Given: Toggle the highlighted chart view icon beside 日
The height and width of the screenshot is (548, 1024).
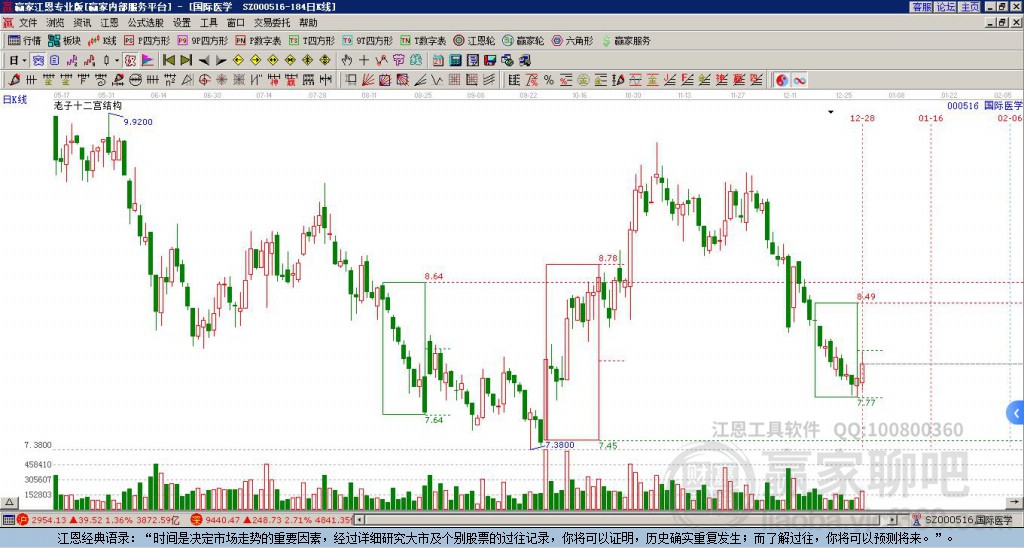Looking at the screenshot, I should click(x=38, y=61).
